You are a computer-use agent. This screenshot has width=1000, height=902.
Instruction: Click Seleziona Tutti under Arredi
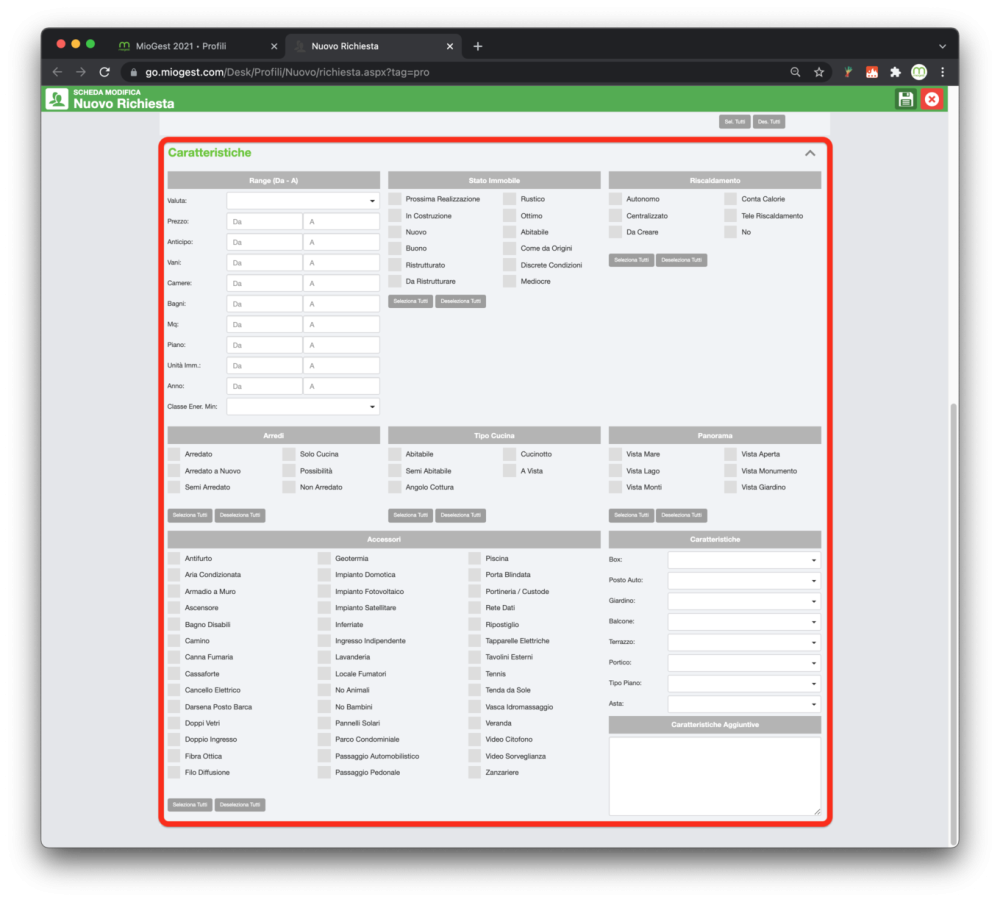tap(190, 515)
